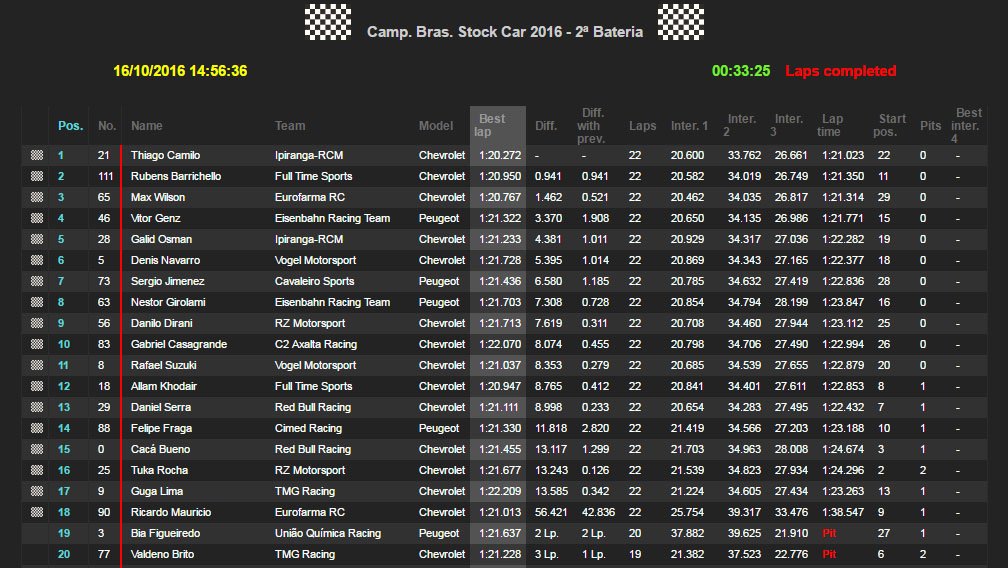Image resolution: width=1008 pixels, height=568 pixels.
Task: Click the Inter. 1 column header
Action: (x=689, y=126)
